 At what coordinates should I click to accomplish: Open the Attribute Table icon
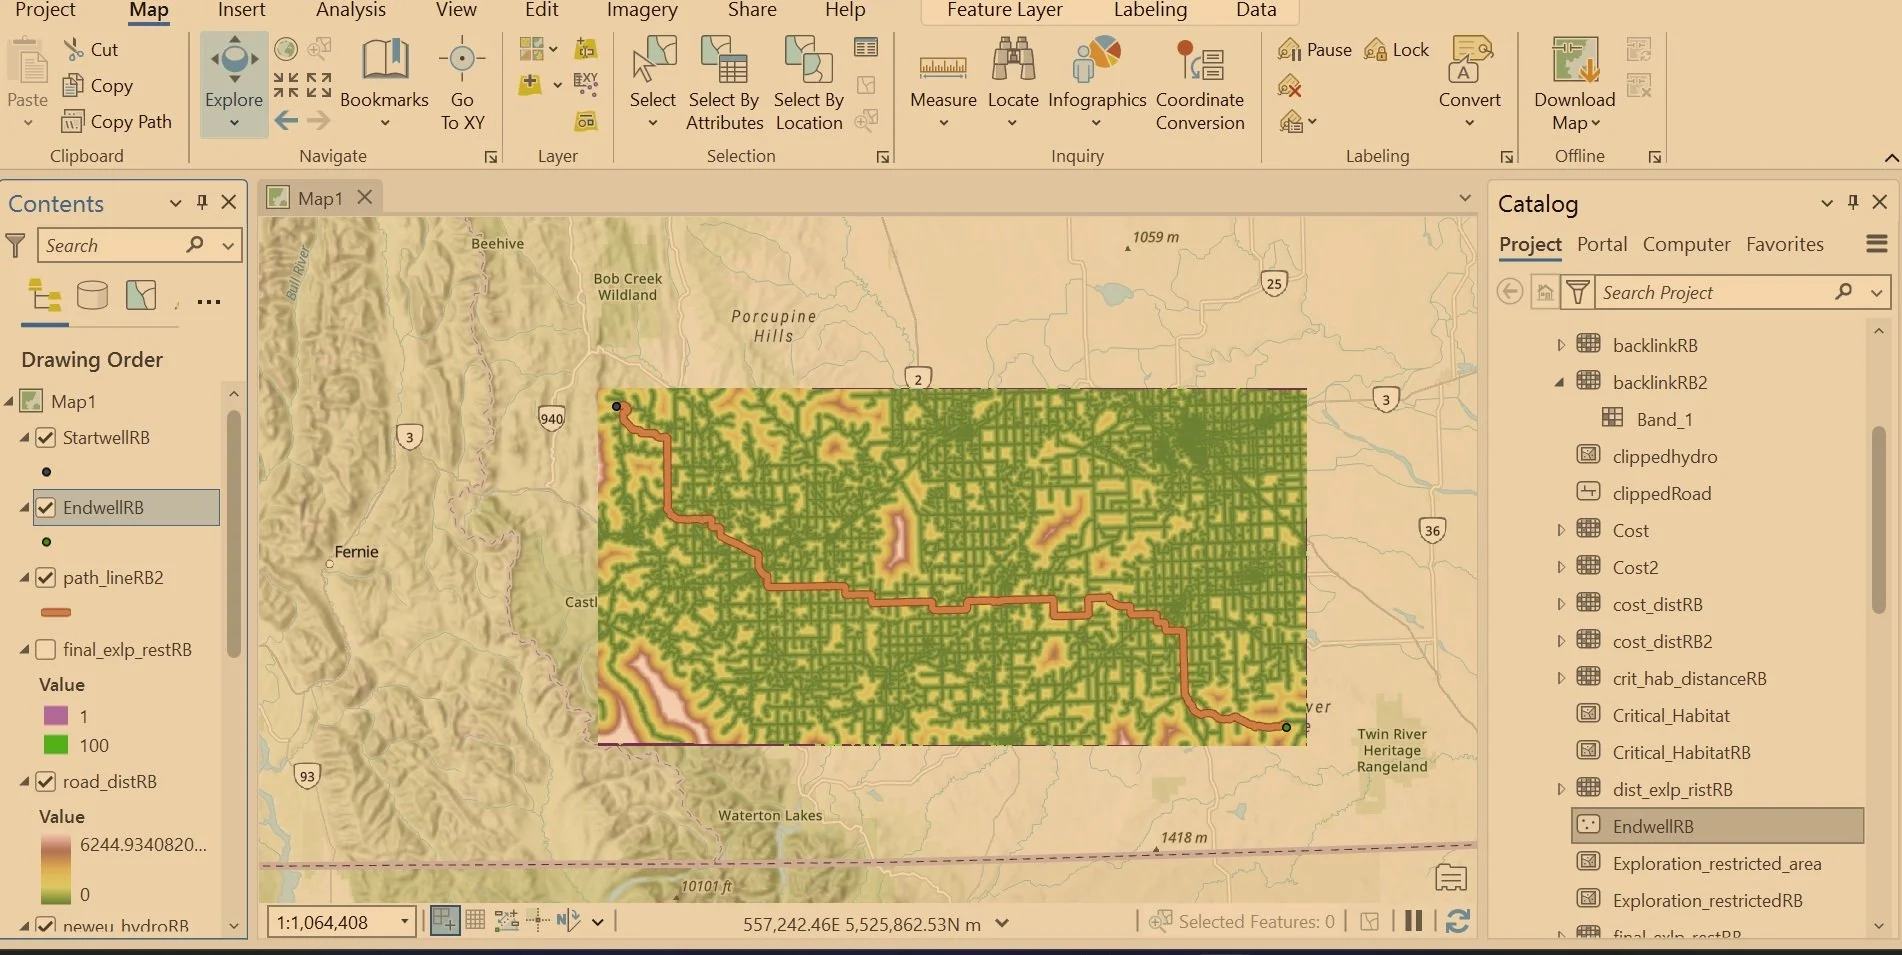click(866, 47)
